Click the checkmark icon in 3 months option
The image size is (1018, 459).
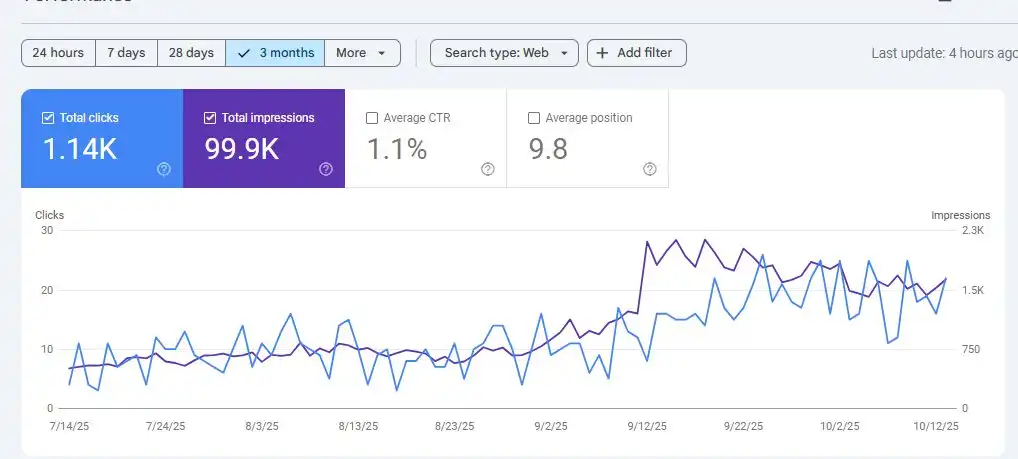244,53
